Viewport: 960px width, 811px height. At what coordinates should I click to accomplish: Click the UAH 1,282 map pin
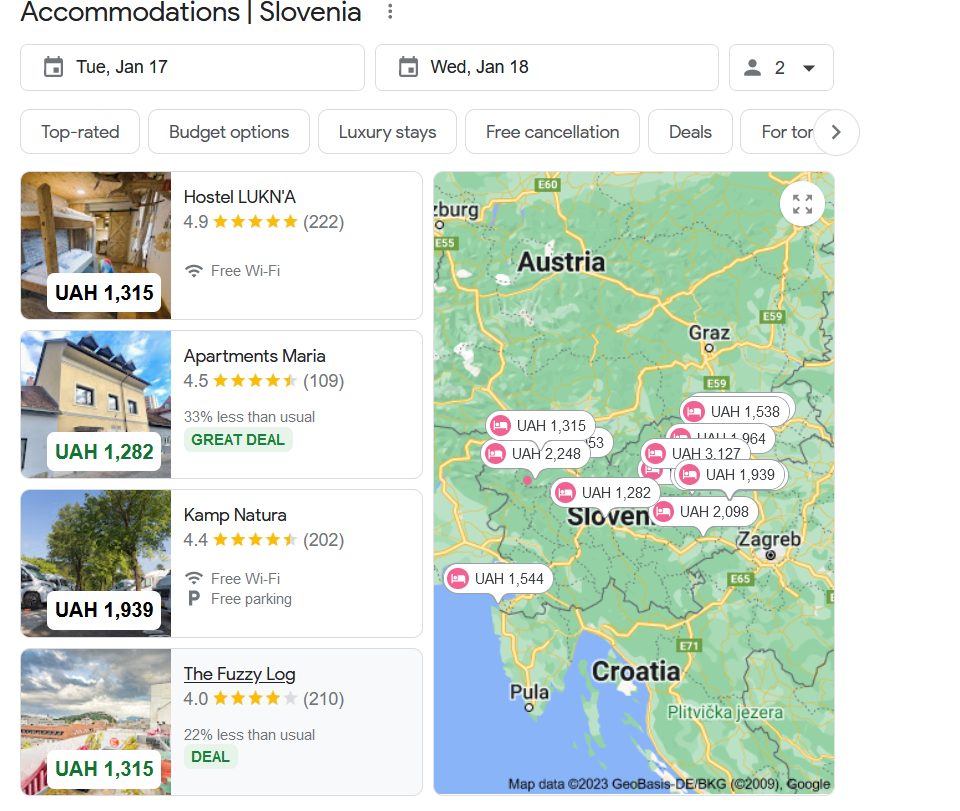pos(604,493)
